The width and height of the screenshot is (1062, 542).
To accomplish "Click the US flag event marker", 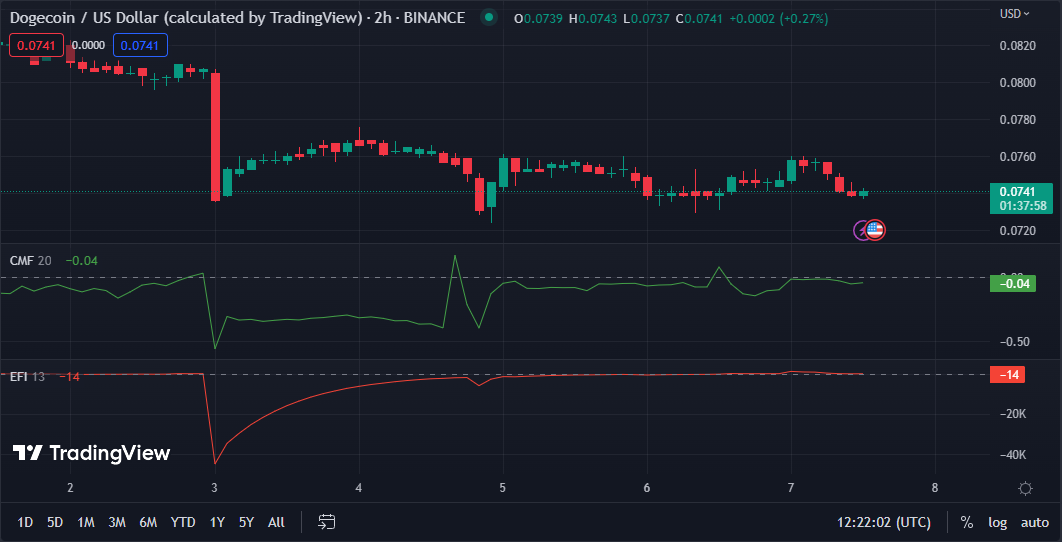I will click(875, 230).
